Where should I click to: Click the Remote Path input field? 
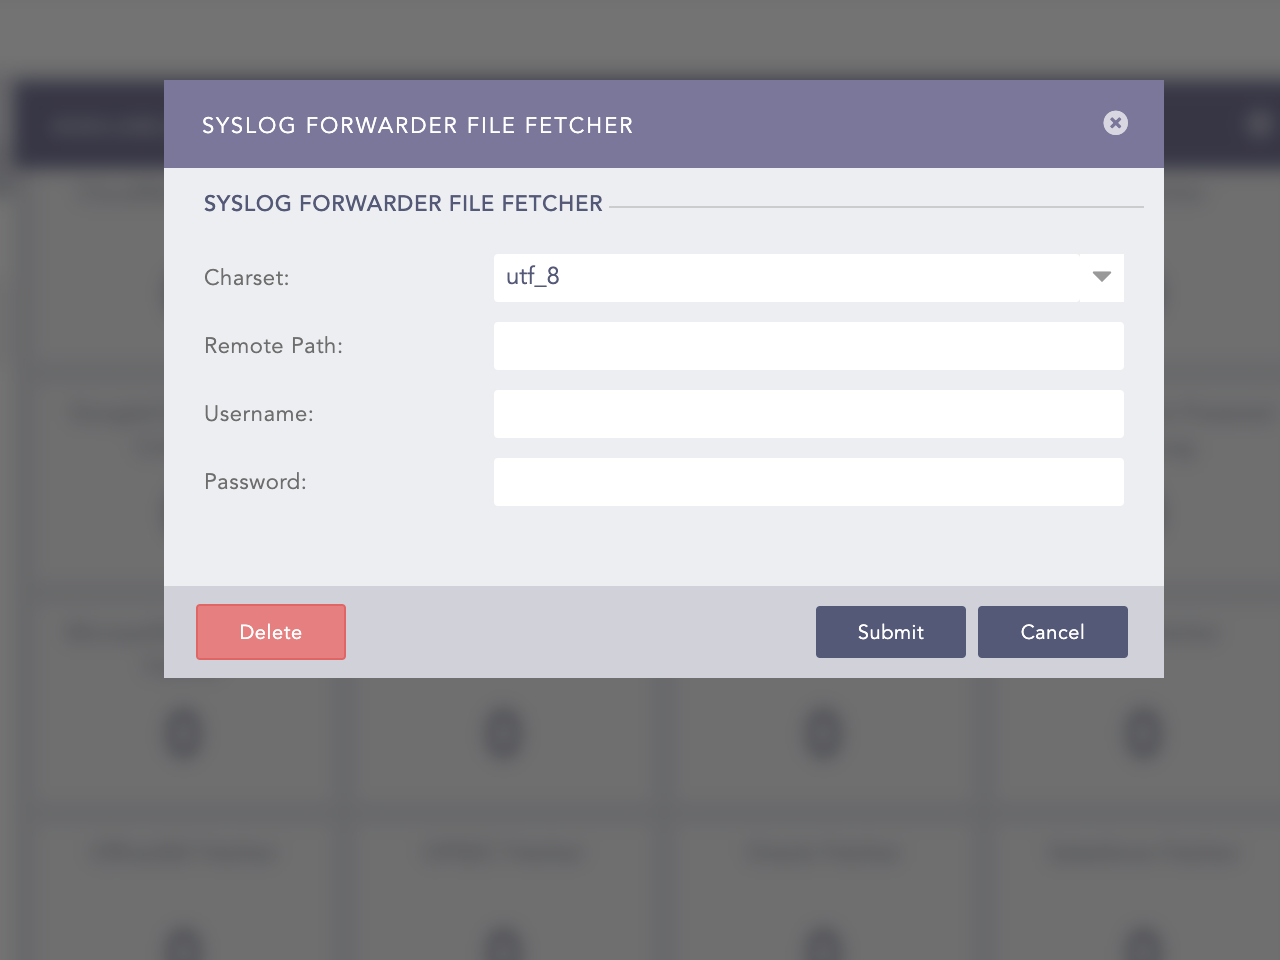point(808,346)
